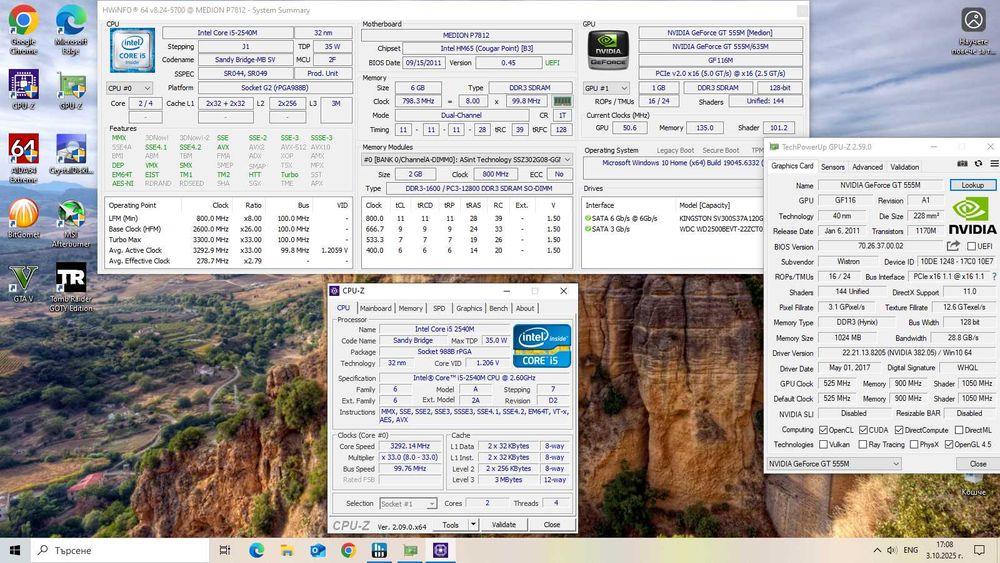The height and width of the screenshot is (563, 1000).
Task: Open the Microsoft Edge desktop shortcut
Action: (71, 29)
